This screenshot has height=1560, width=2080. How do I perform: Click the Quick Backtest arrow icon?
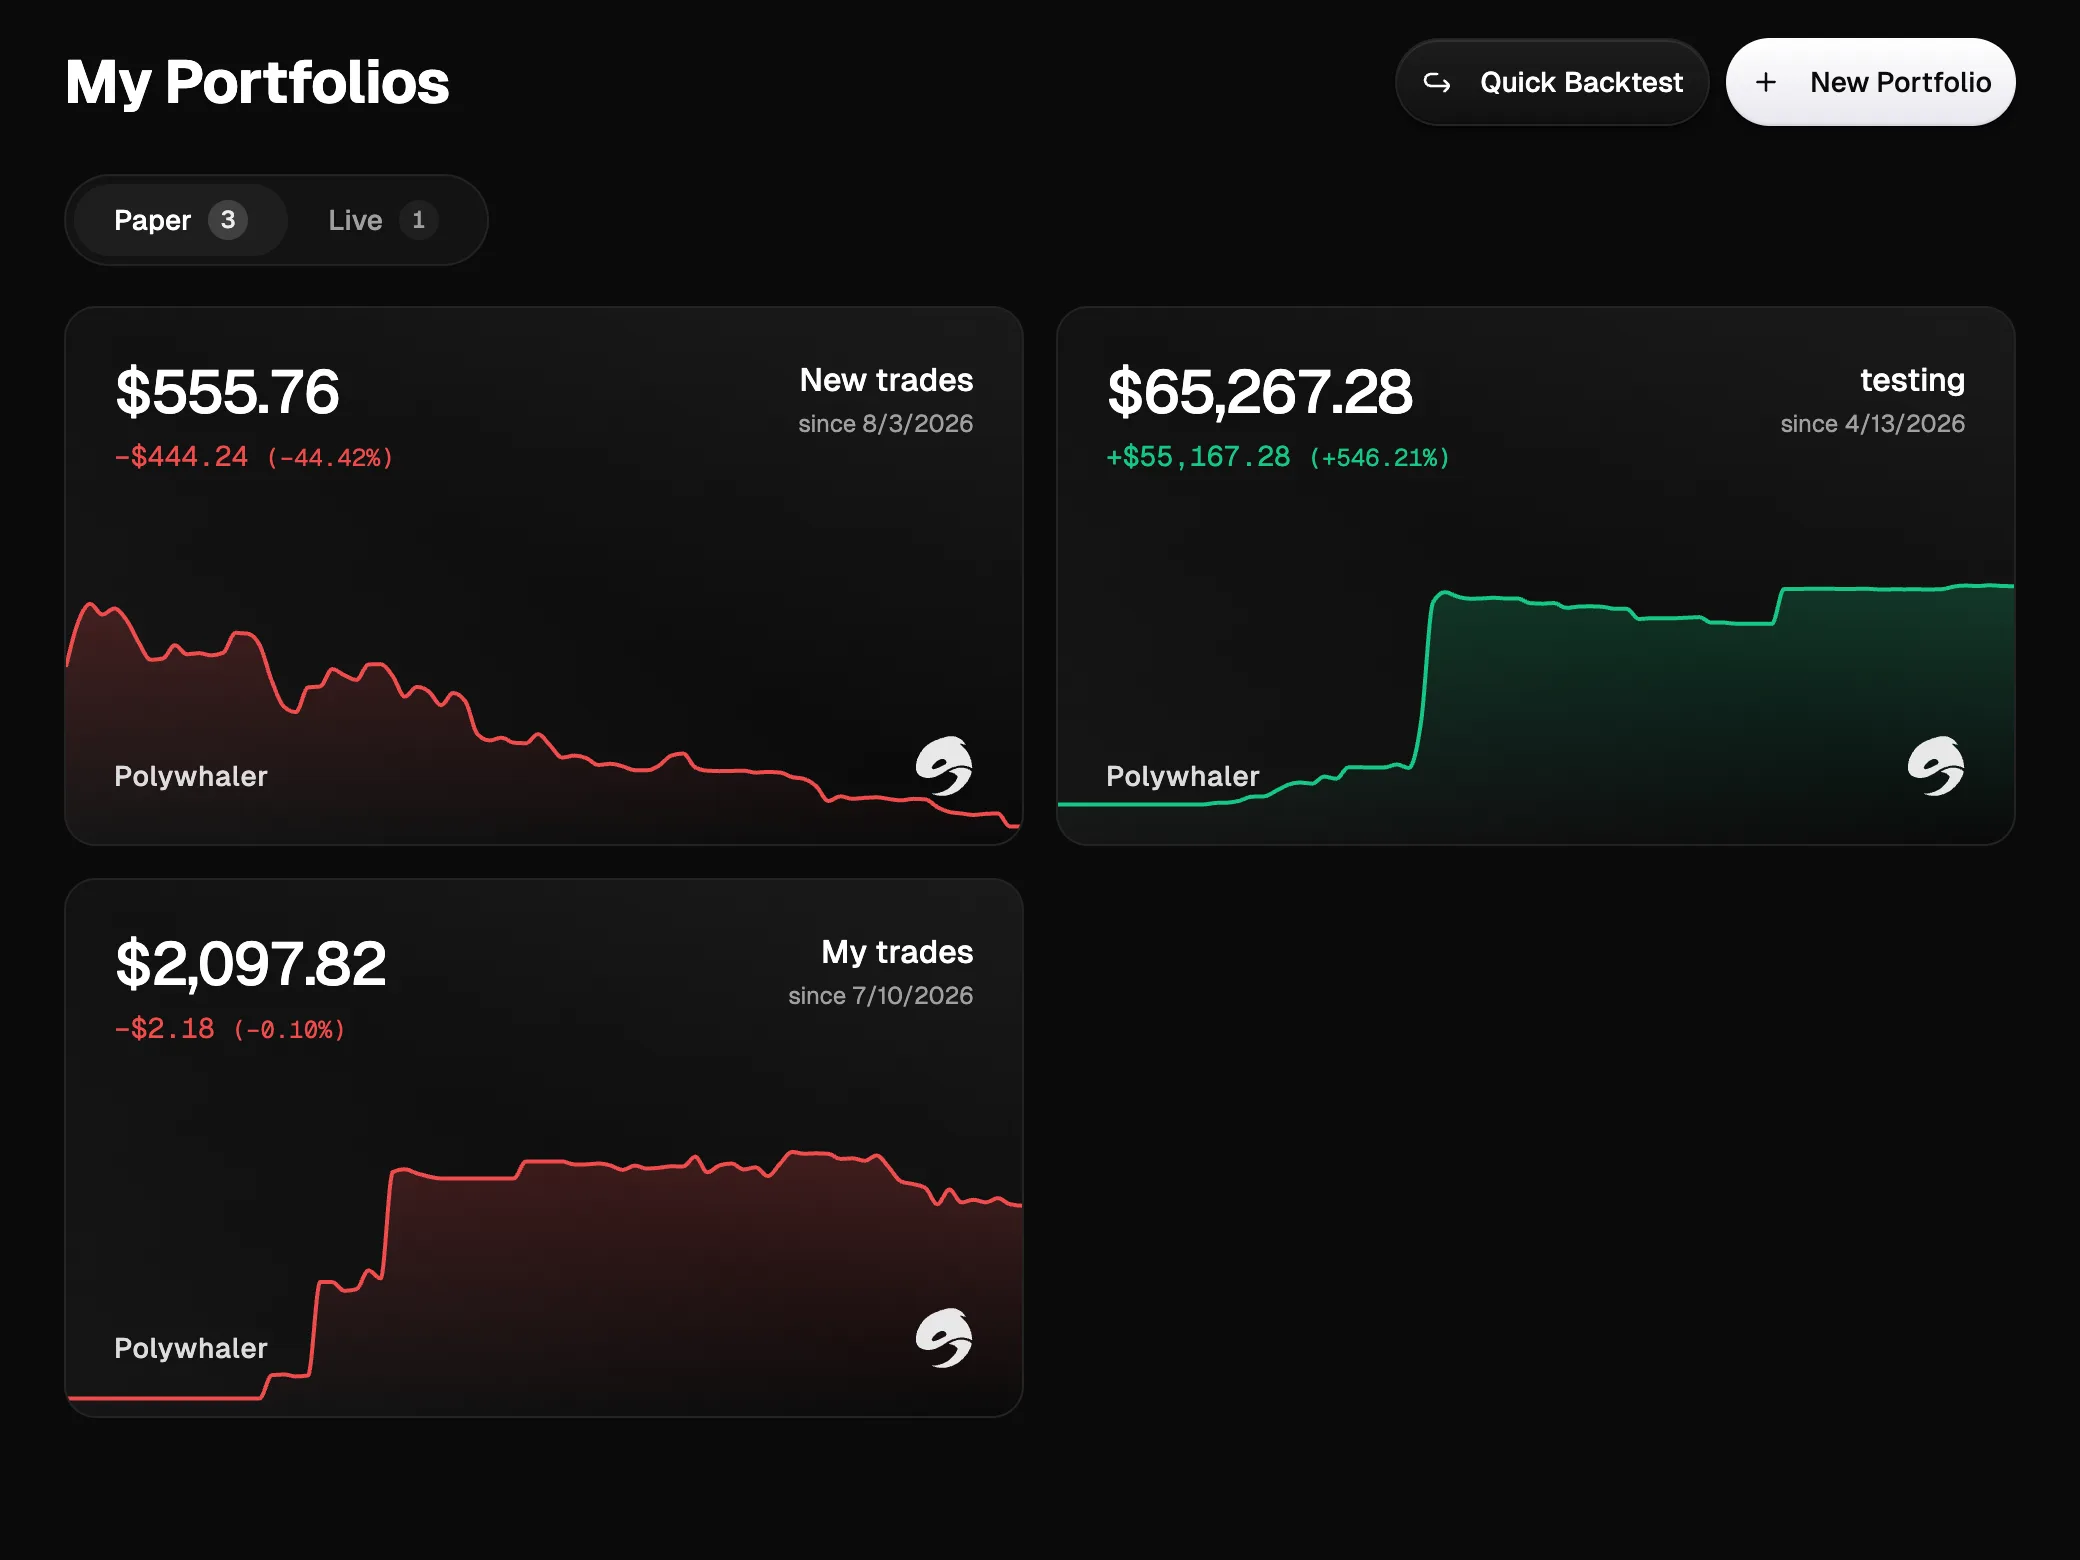pyautogui.click(x=1437, y=82)
